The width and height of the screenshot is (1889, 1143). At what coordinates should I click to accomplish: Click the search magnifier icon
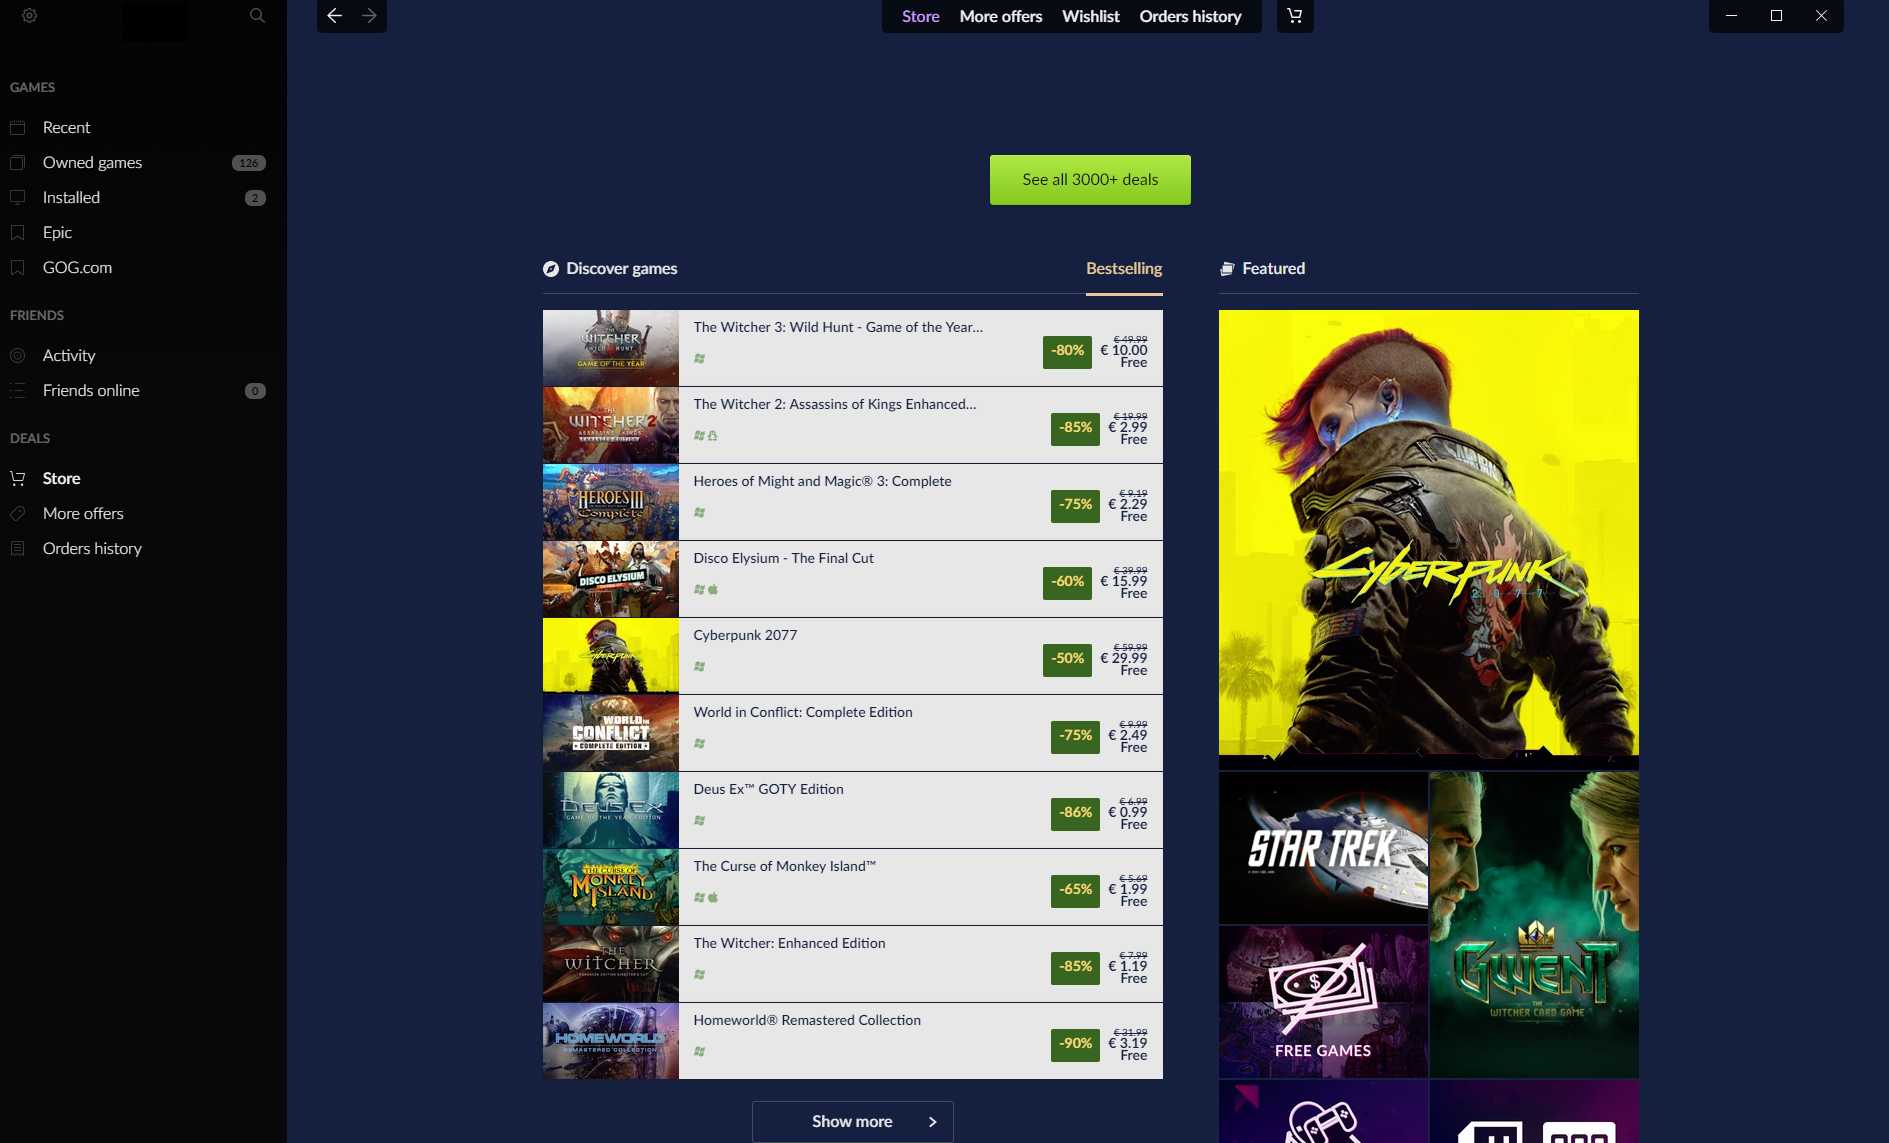(257, 16)
